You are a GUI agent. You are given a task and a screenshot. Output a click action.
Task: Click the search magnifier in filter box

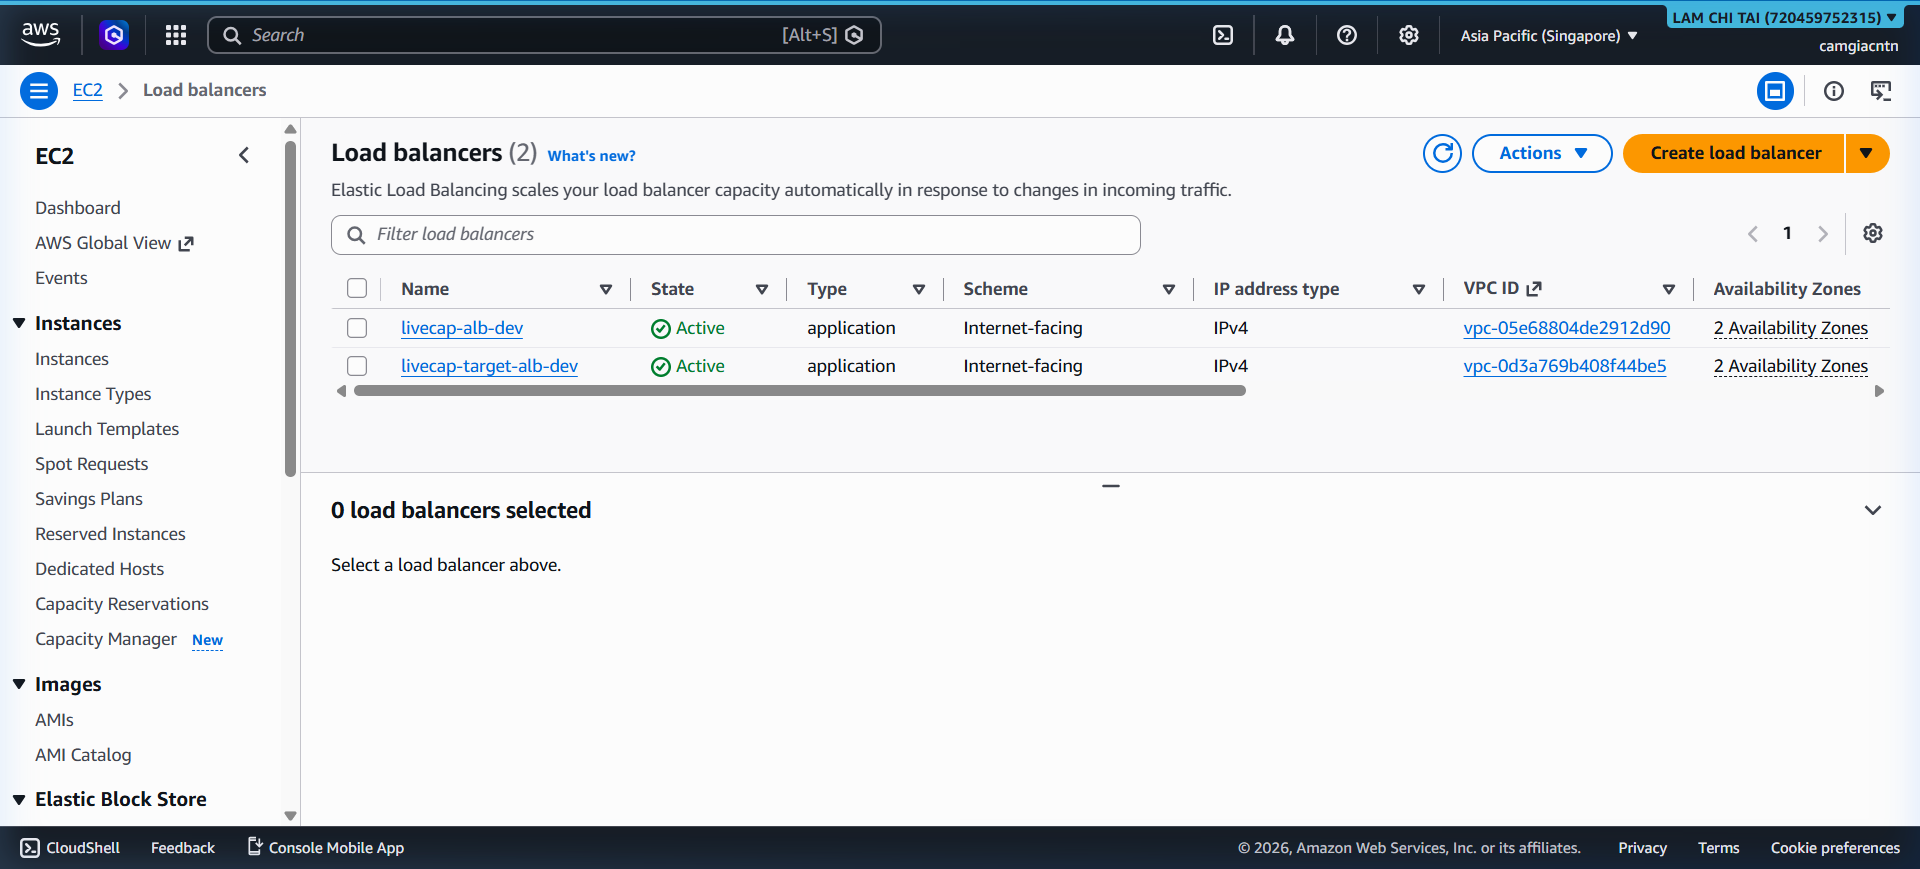[x=356, y=235]
